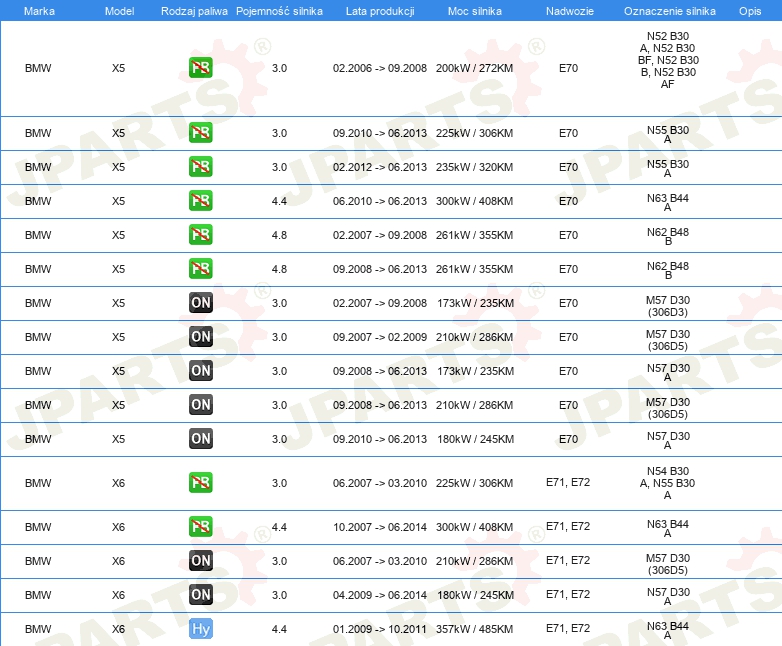
Task: Click PB fuel icon in 200kW / 272KM row
Action: [x=201, y=68]
